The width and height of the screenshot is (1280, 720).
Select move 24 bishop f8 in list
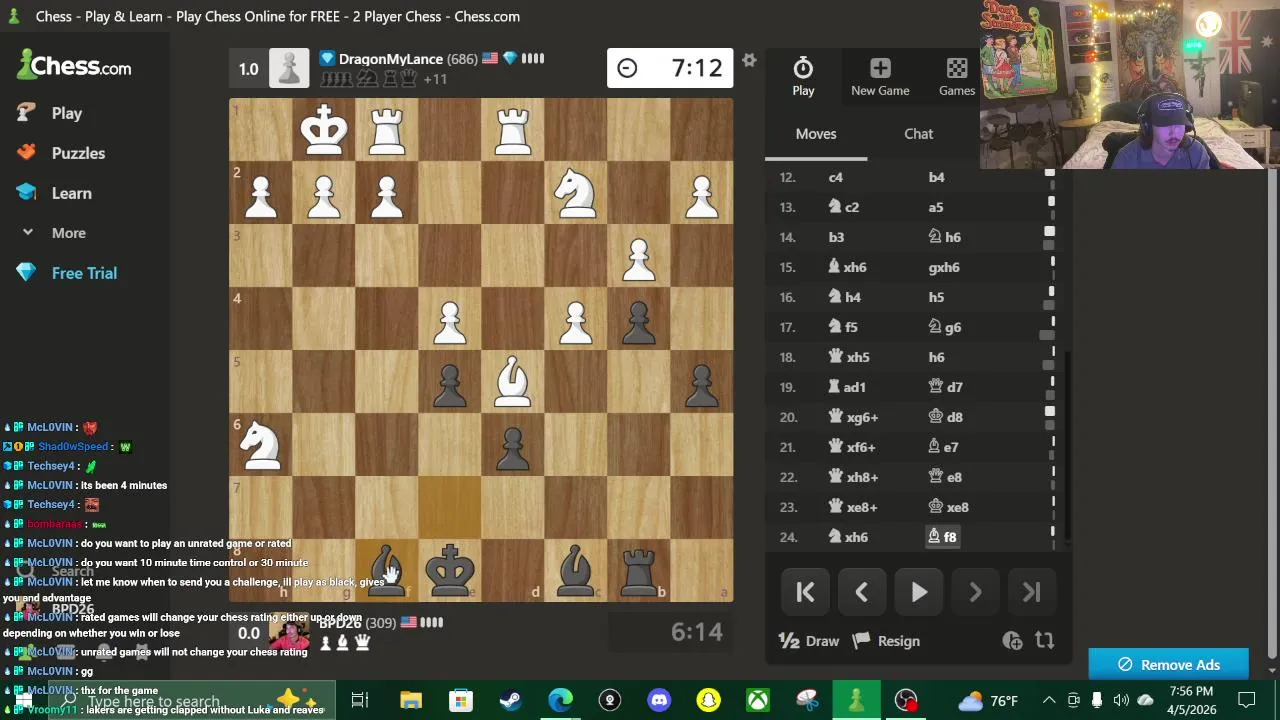pyautogui.click(x=943, y=537)
